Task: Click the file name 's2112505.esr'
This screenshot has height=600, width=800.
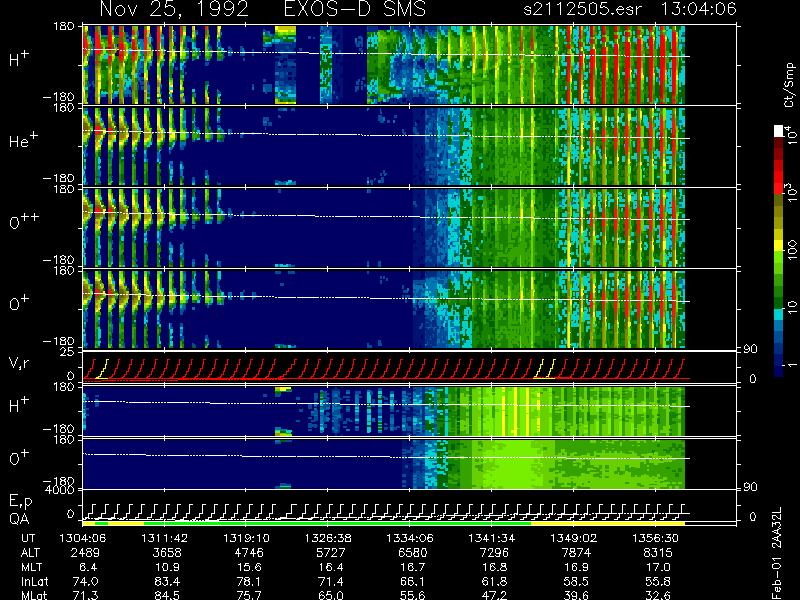Action: point(582,9)
